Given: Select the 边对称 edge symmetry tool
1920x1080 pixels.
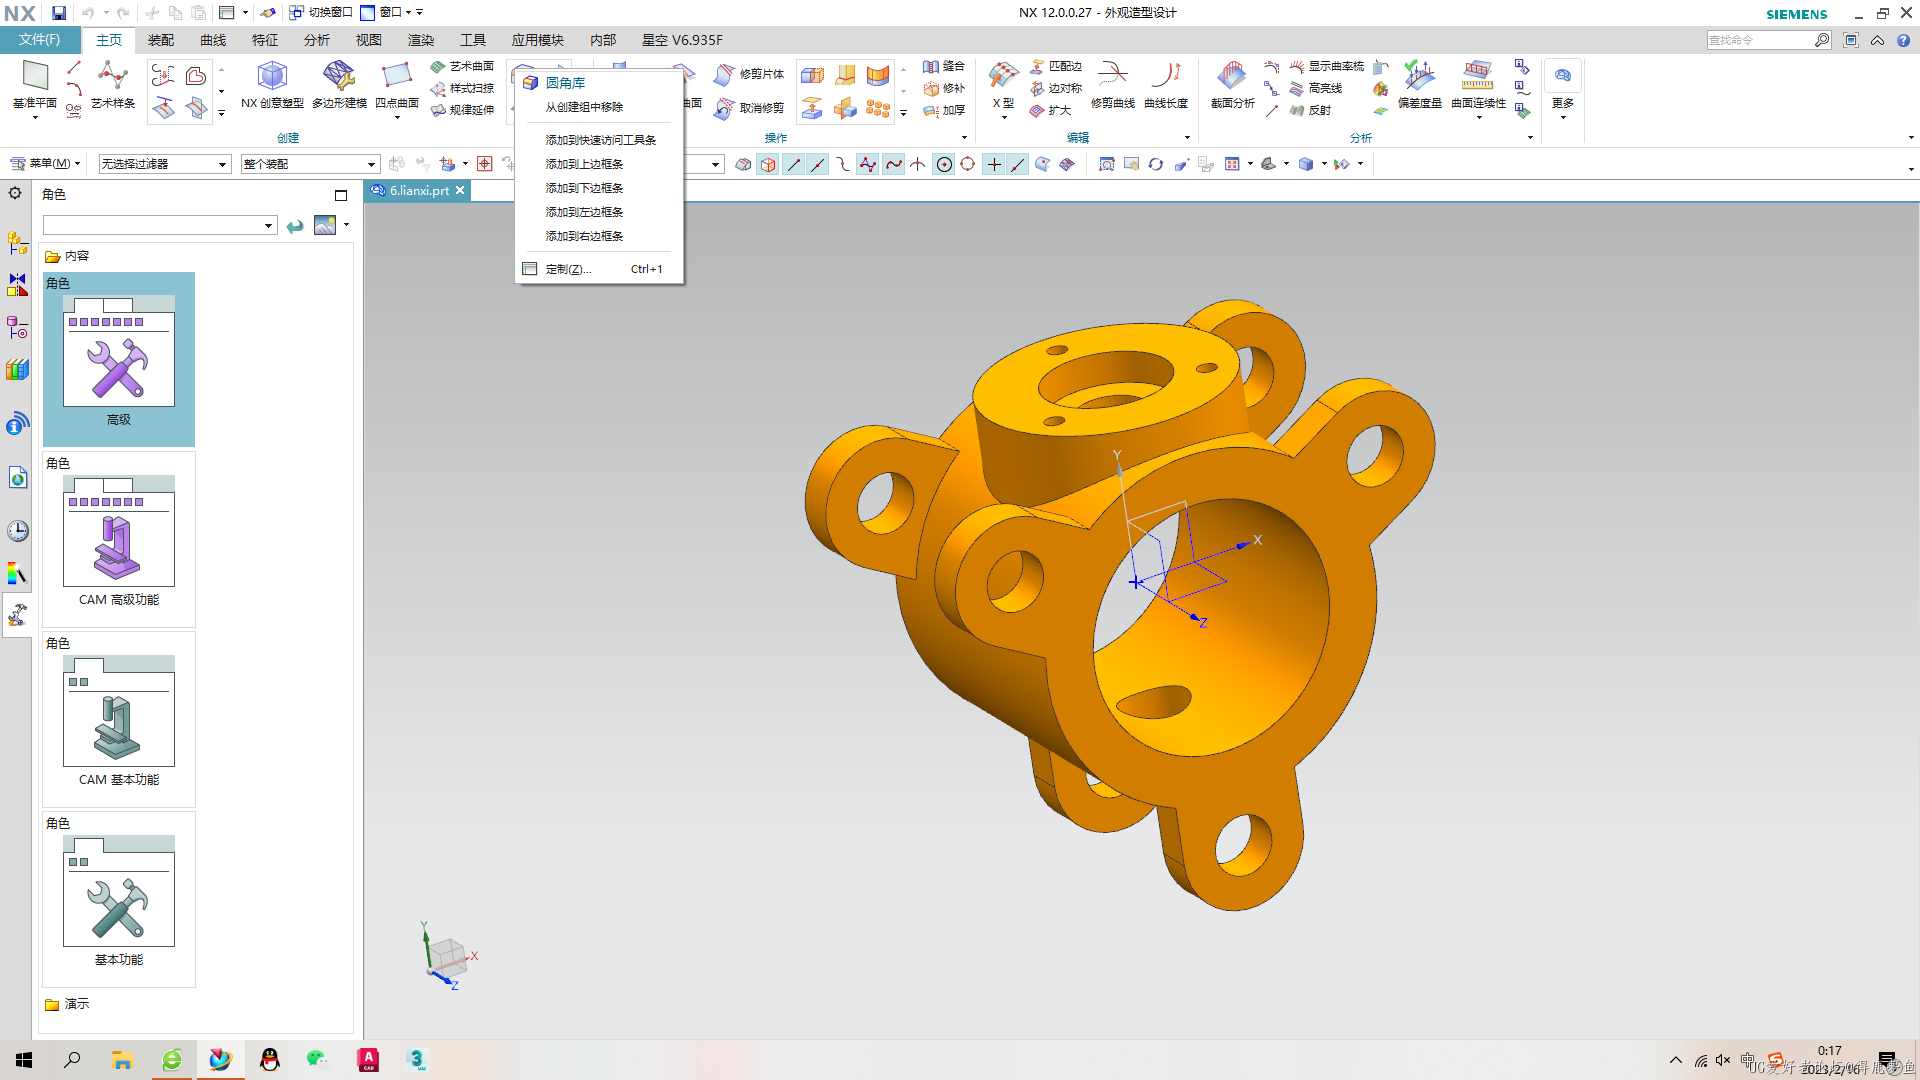Looking at the screenshot, I should tap(1056, 88).
